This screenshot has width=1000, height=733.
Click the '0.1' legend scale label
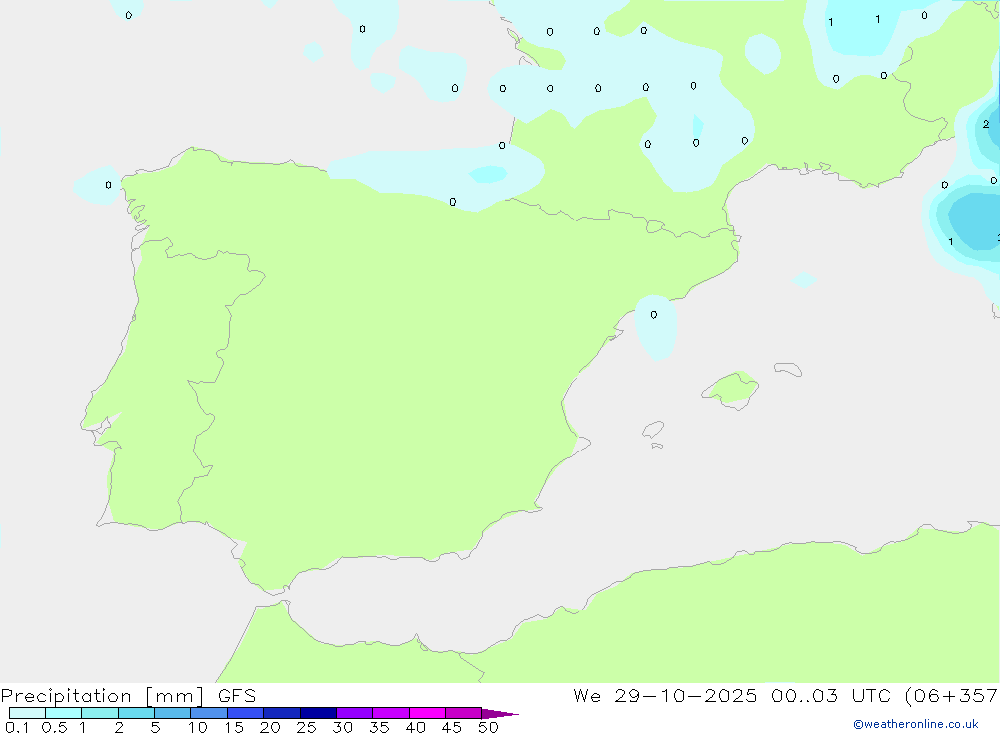[x=17, y=727]
